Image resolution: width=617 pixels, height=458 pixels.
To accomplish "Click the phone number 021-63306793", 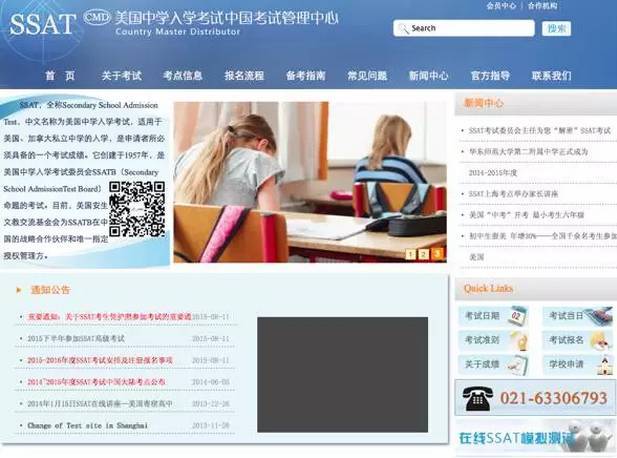I will coord(554,398).
